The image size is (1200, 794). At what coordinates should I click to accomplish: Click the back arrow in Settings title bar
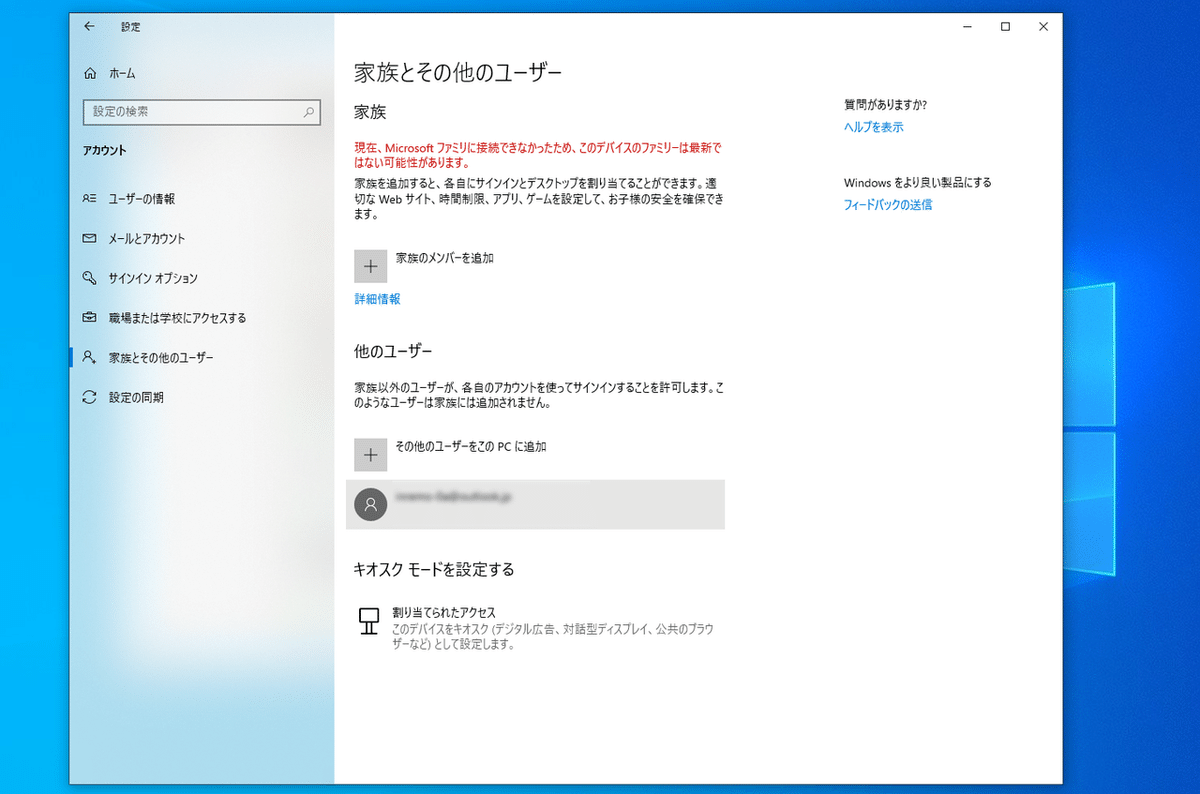89,27
